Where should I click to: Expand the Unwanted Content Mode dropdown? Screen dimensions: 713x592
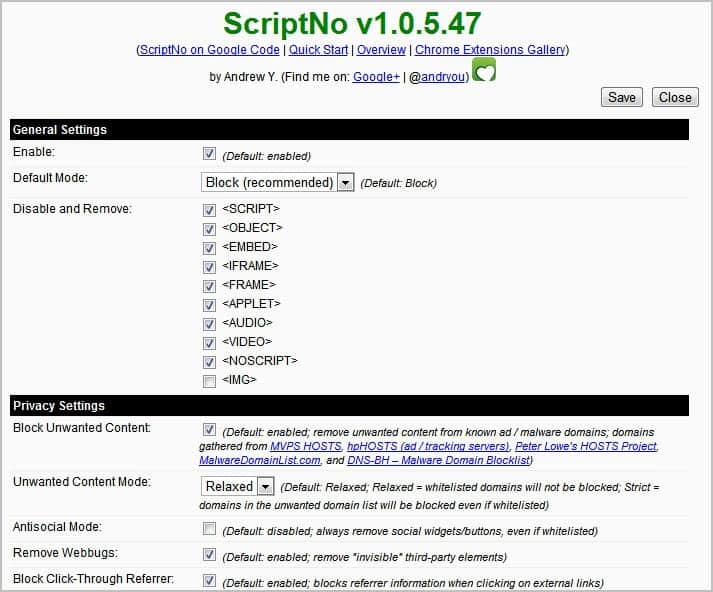(238, 486)
